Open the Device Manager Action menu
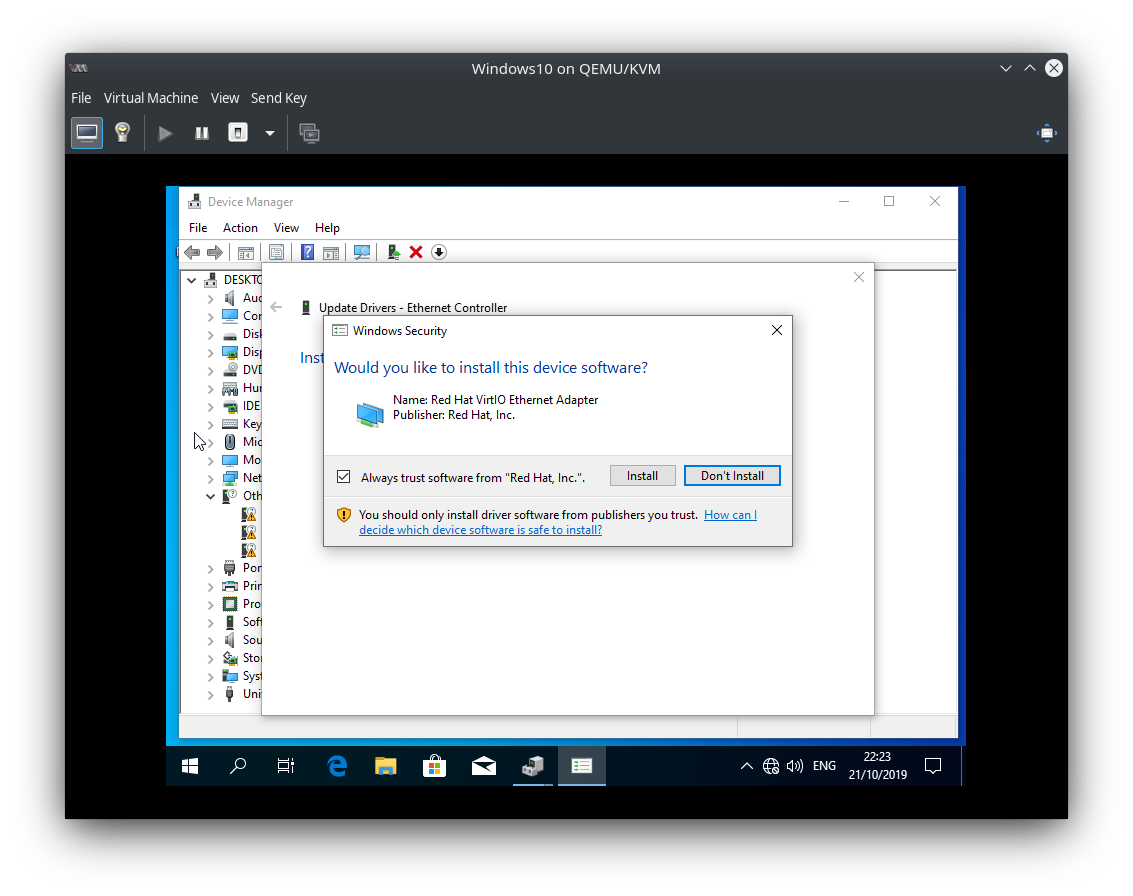The width and height of the screenshot is (1133, 896). [240, 228]
